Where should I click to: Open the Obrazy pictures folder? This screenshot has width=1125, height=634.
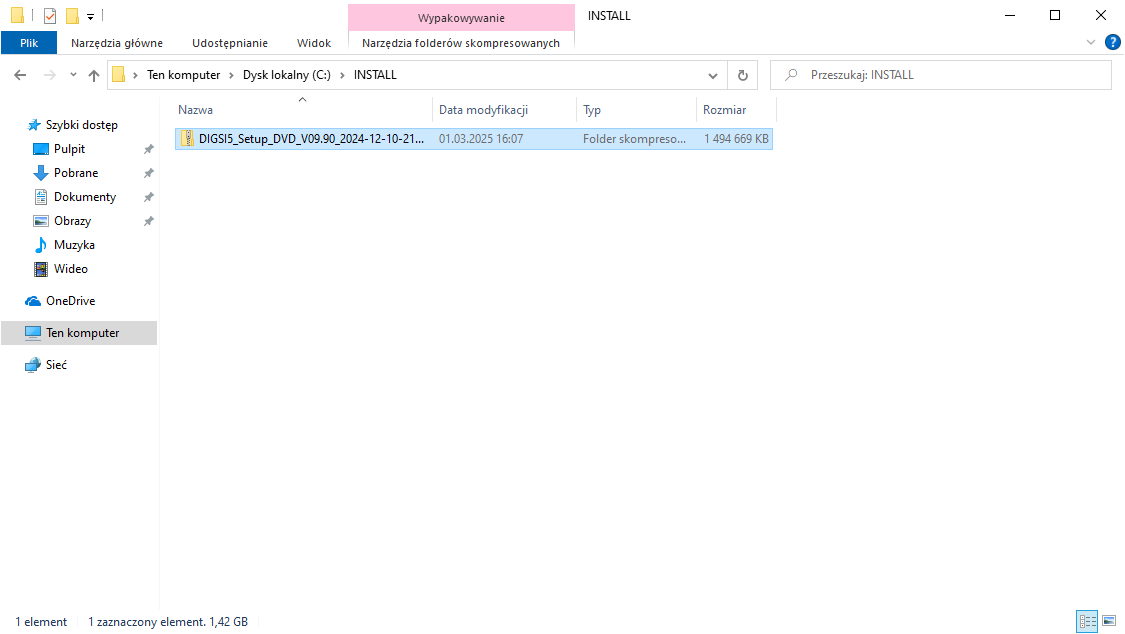(72, 221)
